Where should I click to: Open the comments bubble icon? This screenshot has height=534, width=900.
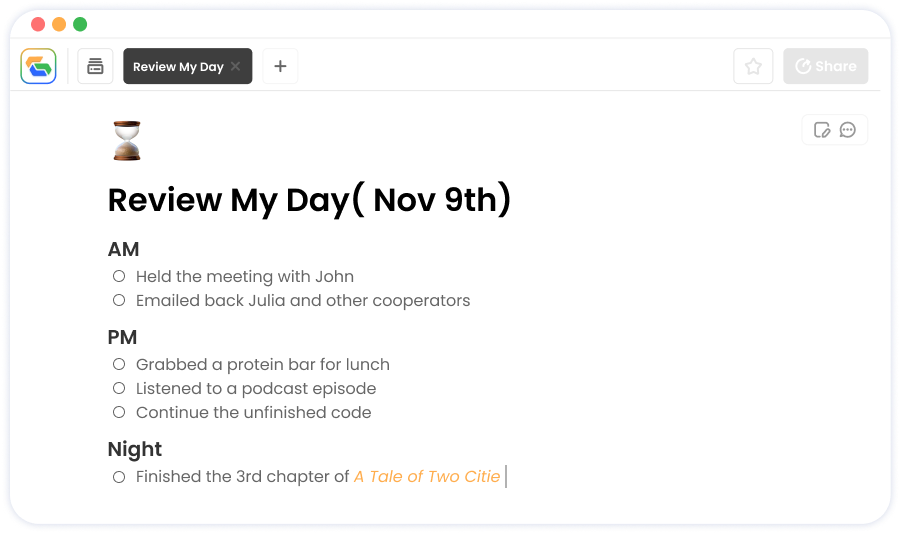pos(847,130)
